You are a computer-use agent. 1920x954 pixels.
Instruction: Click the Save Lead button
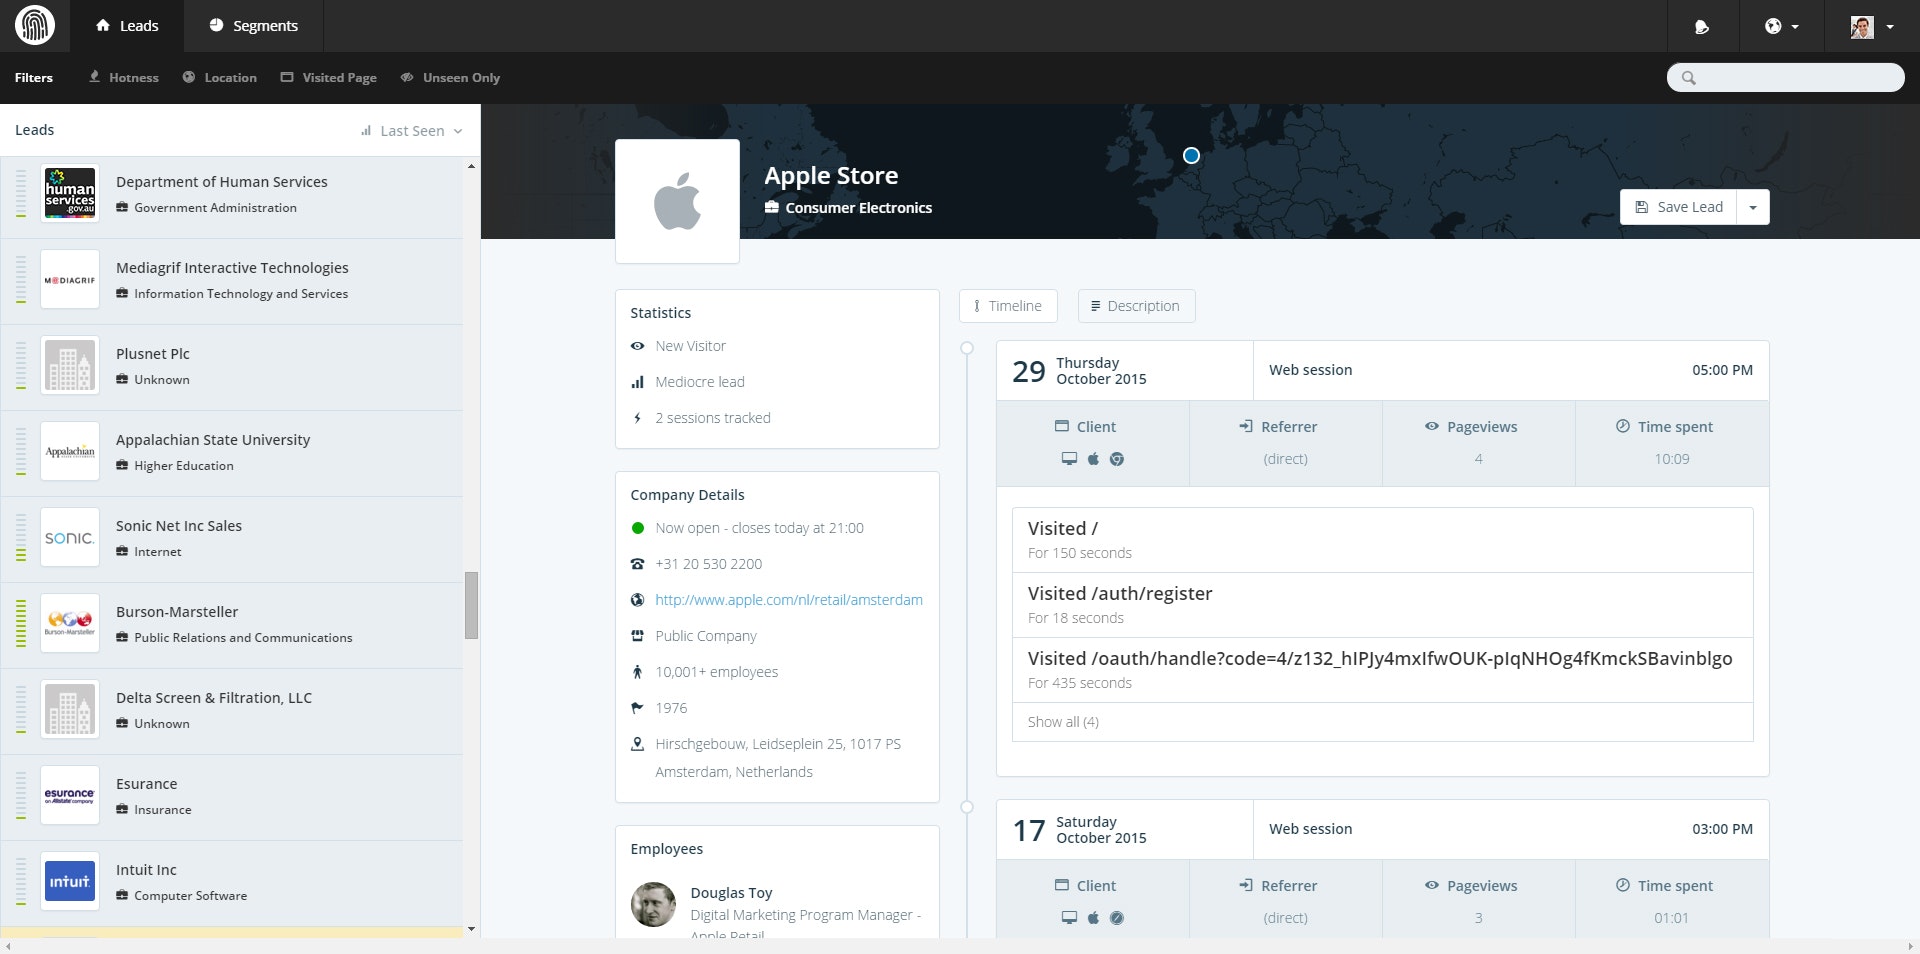(1678, 207)
